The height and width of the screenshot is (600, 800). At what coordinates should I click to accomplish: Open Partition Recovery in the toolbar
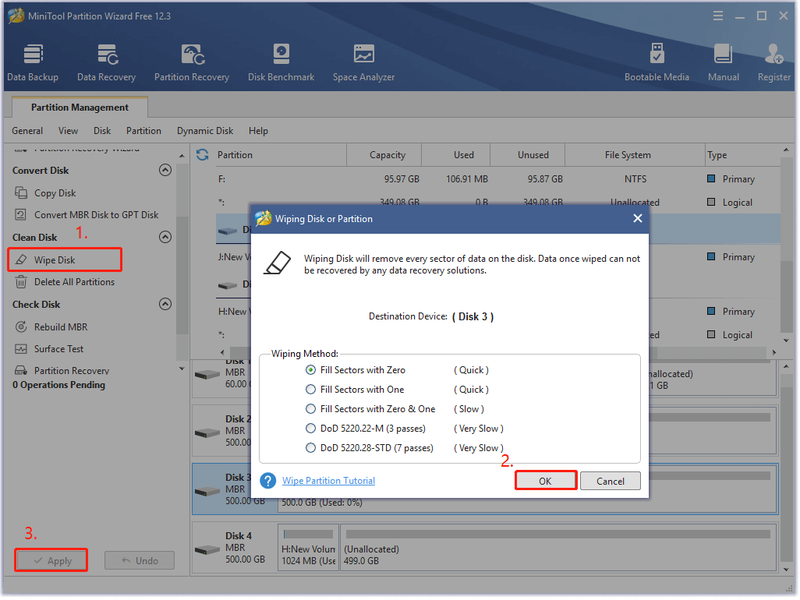coord(192,63)
